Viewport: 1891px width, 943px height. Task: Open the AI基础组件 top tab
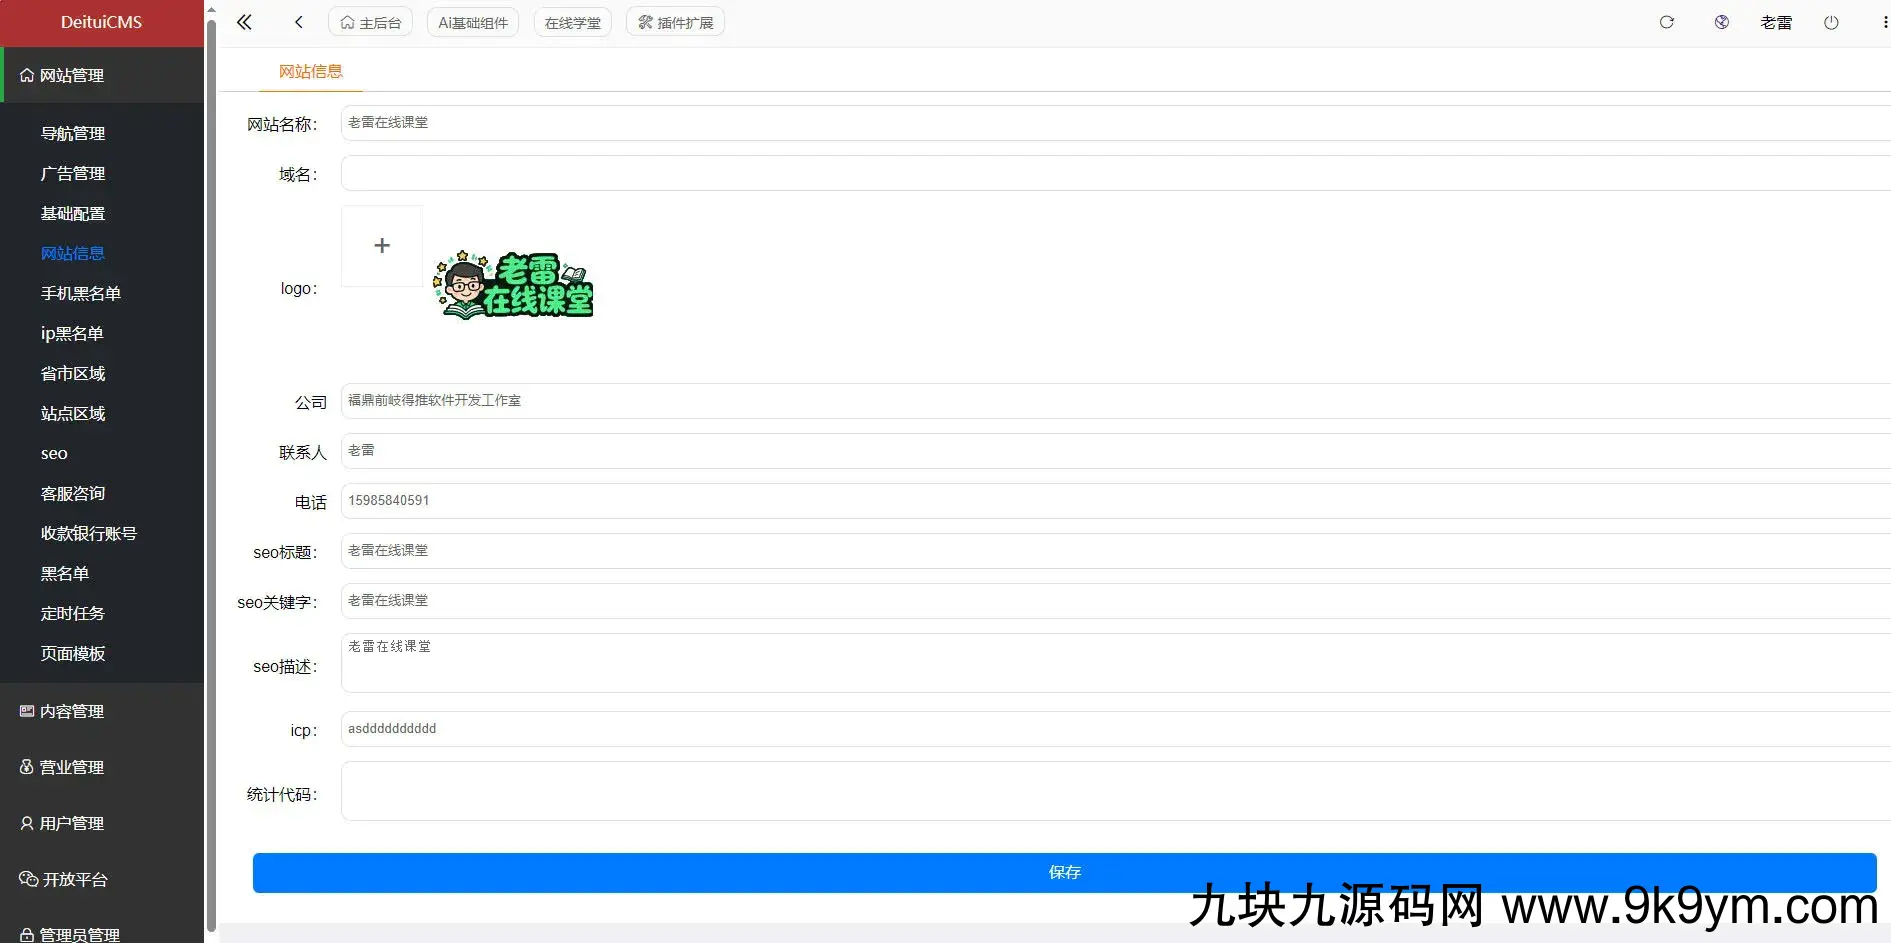(x=473, y=22)
